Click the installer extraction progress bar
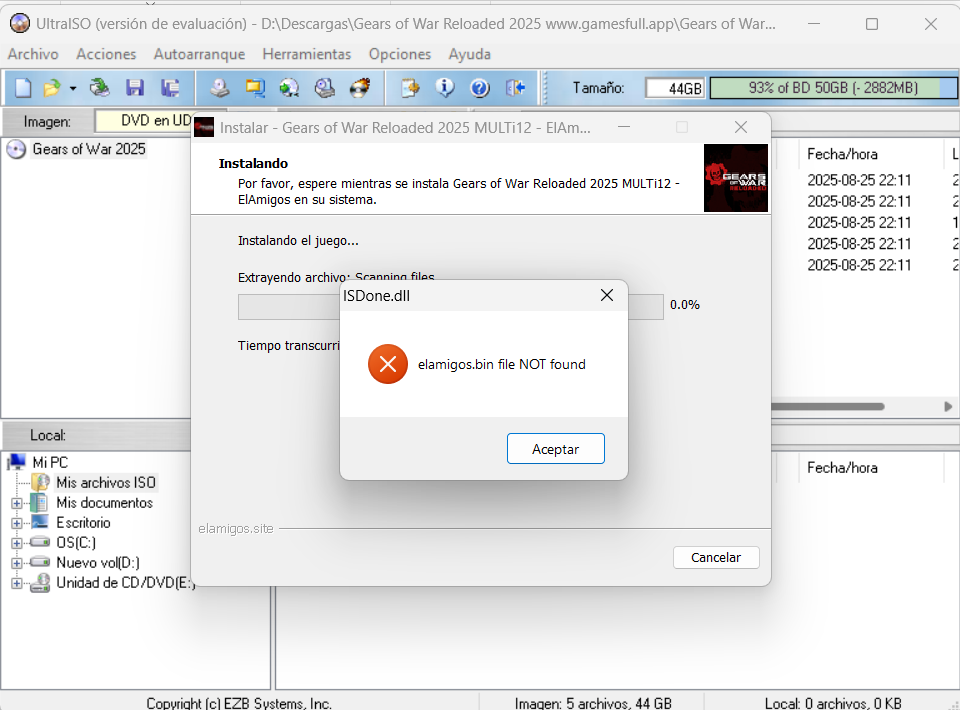This screenshot has height=710, width=960. point(451,307)
